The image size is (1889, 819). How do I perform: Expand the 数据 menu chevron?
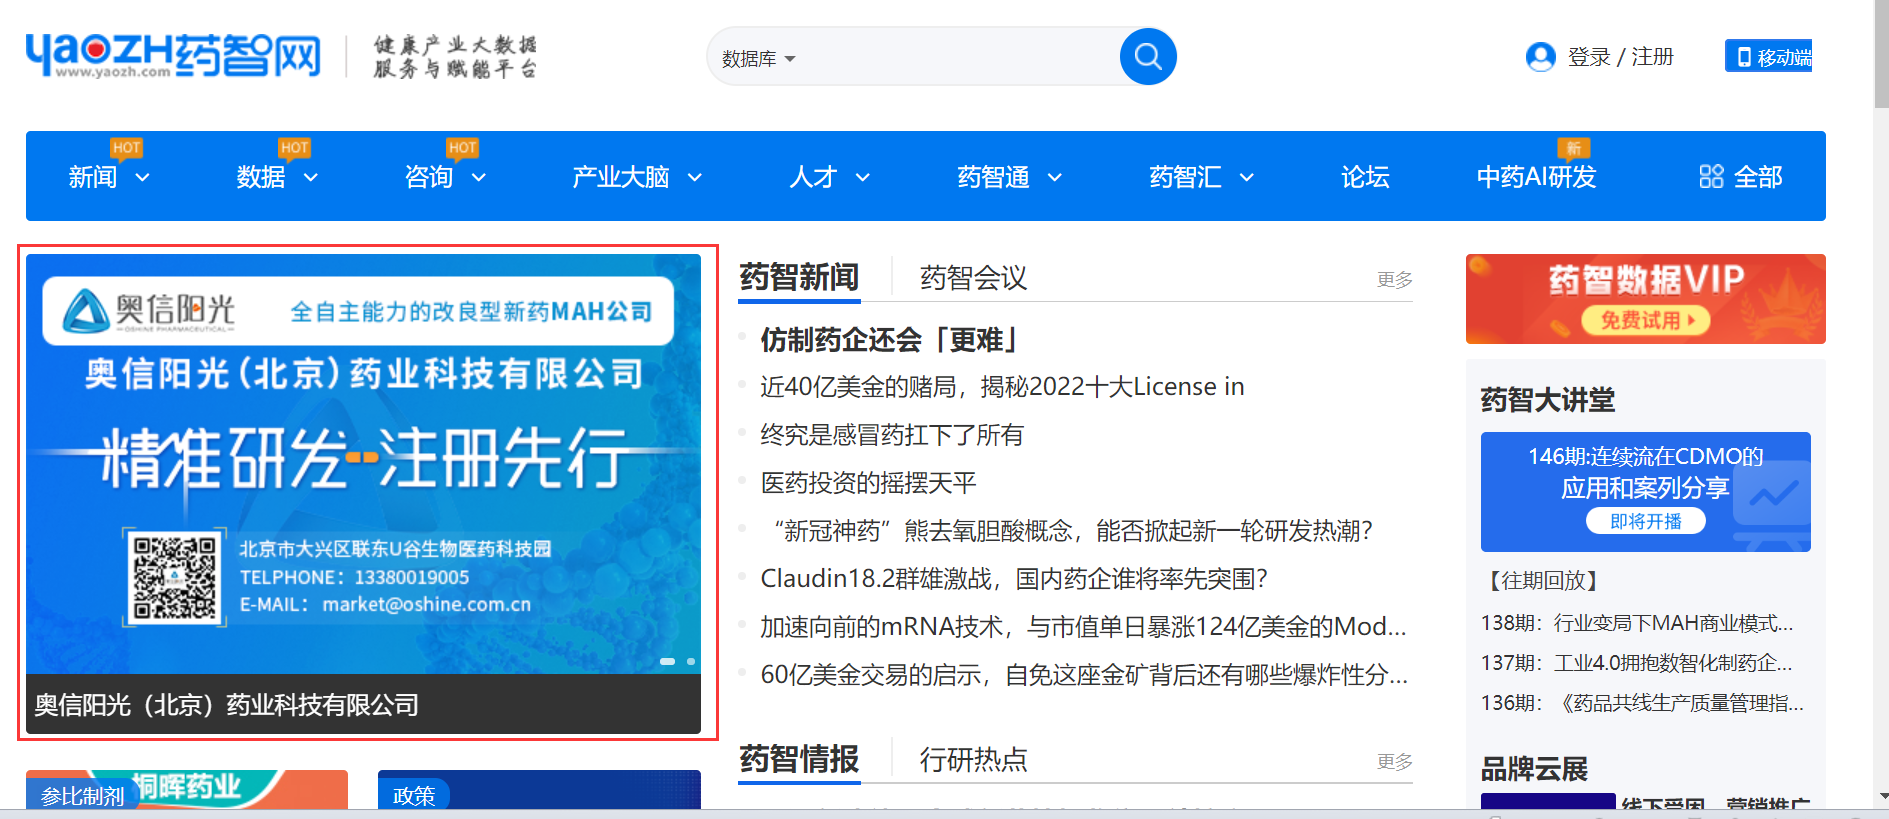310,178
